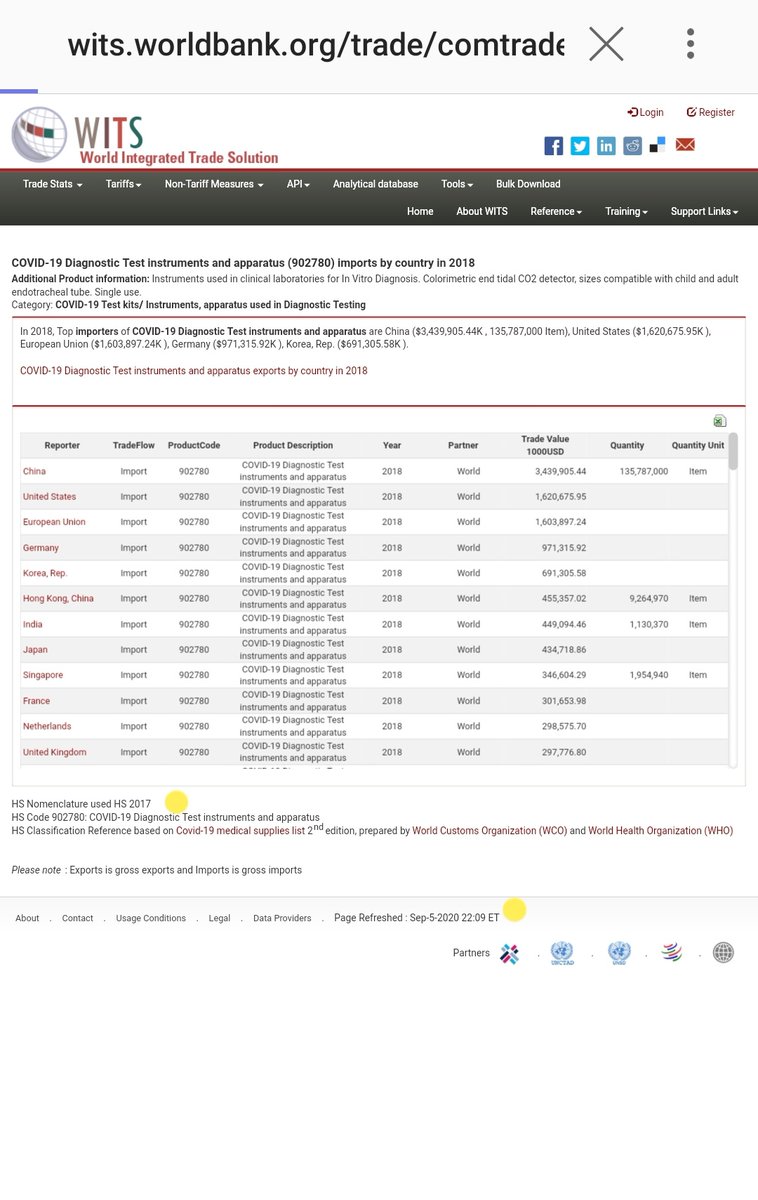Expand Non-Tariff Measures menu

tap(214, 184)
